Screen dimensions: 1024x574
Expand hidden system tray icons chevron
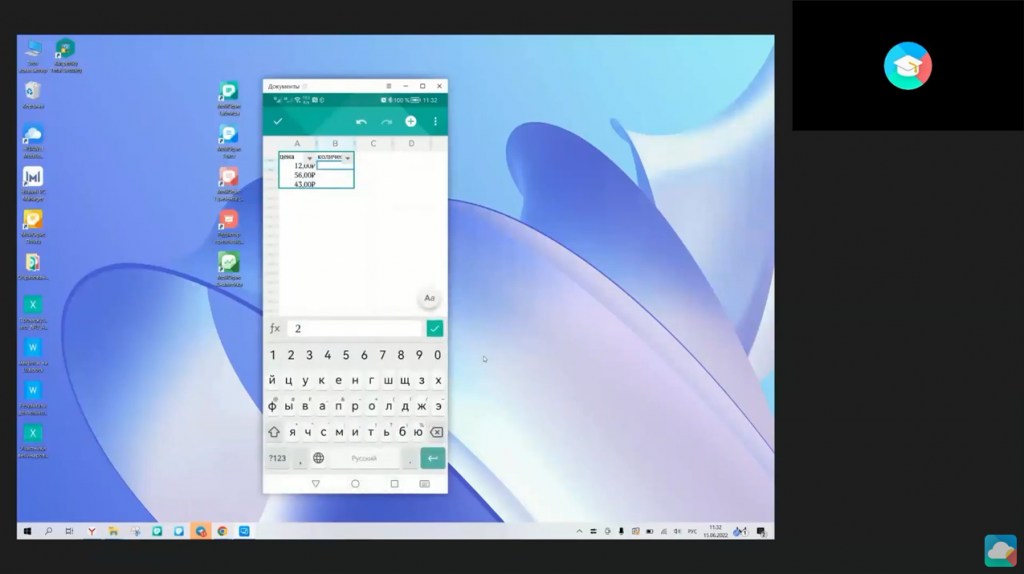(x=579, y=532)
